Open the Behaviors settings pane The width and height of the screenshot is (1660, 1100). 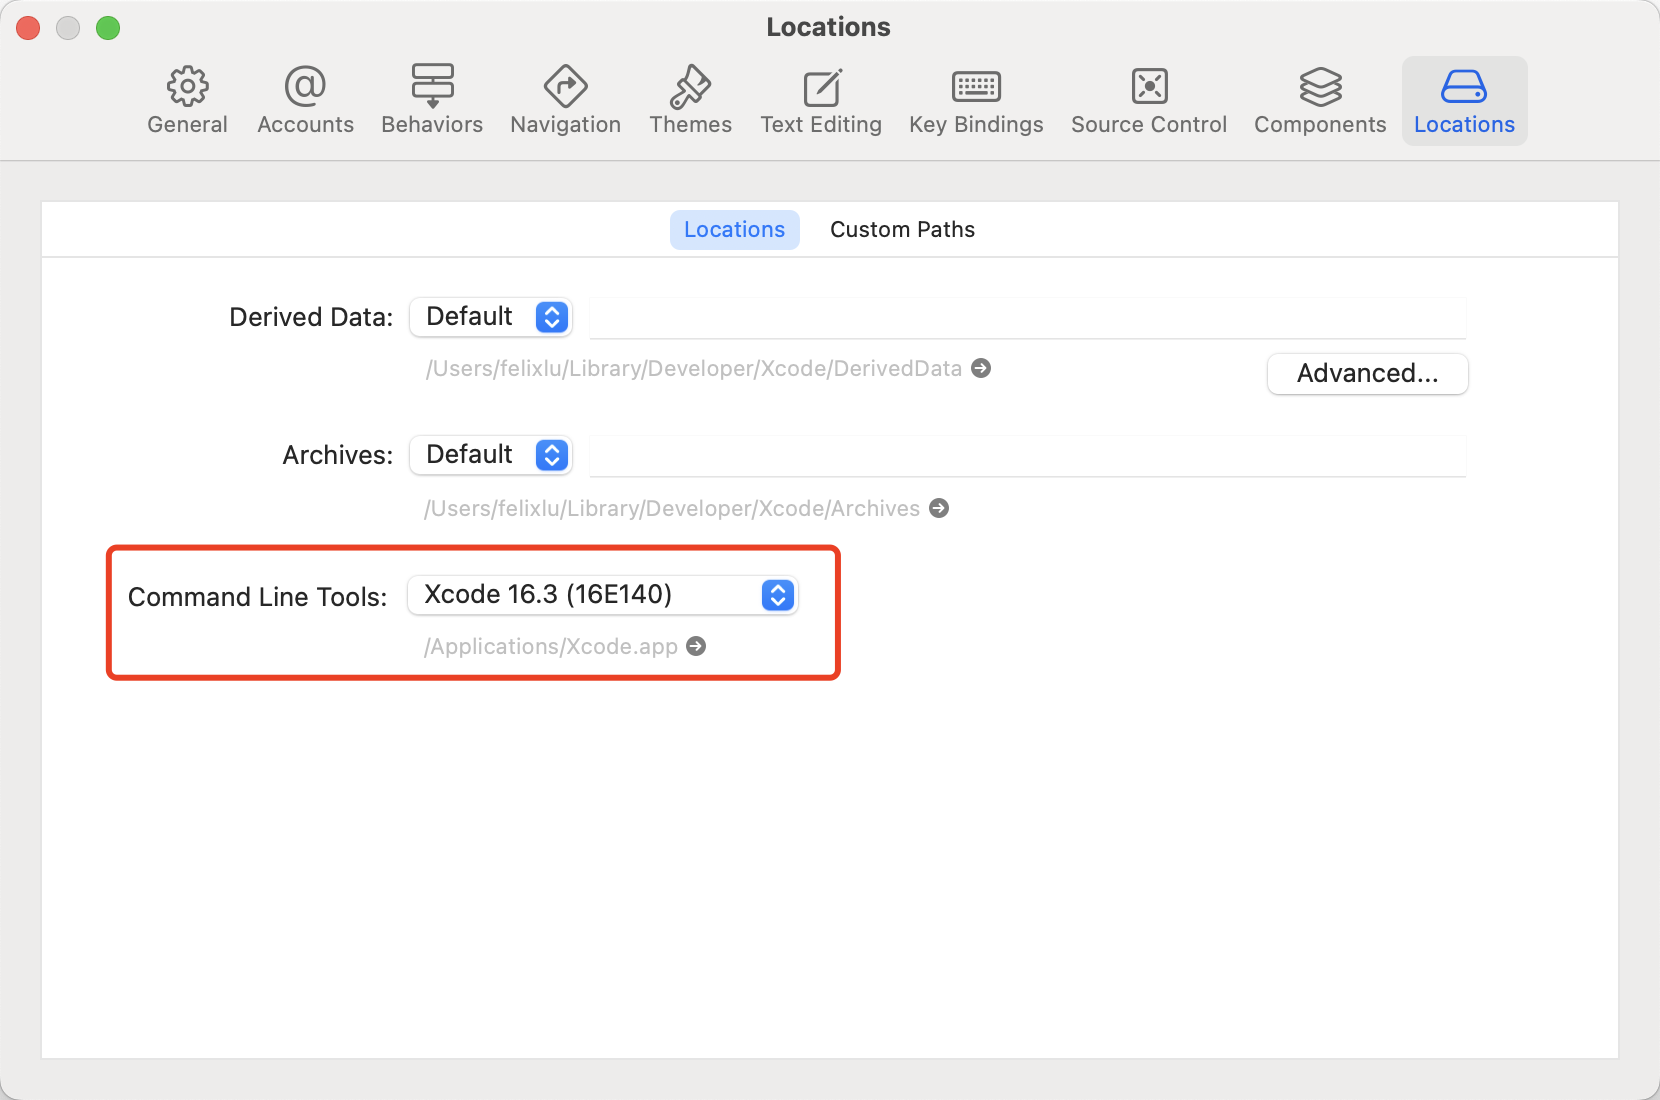tap(432, 101)
